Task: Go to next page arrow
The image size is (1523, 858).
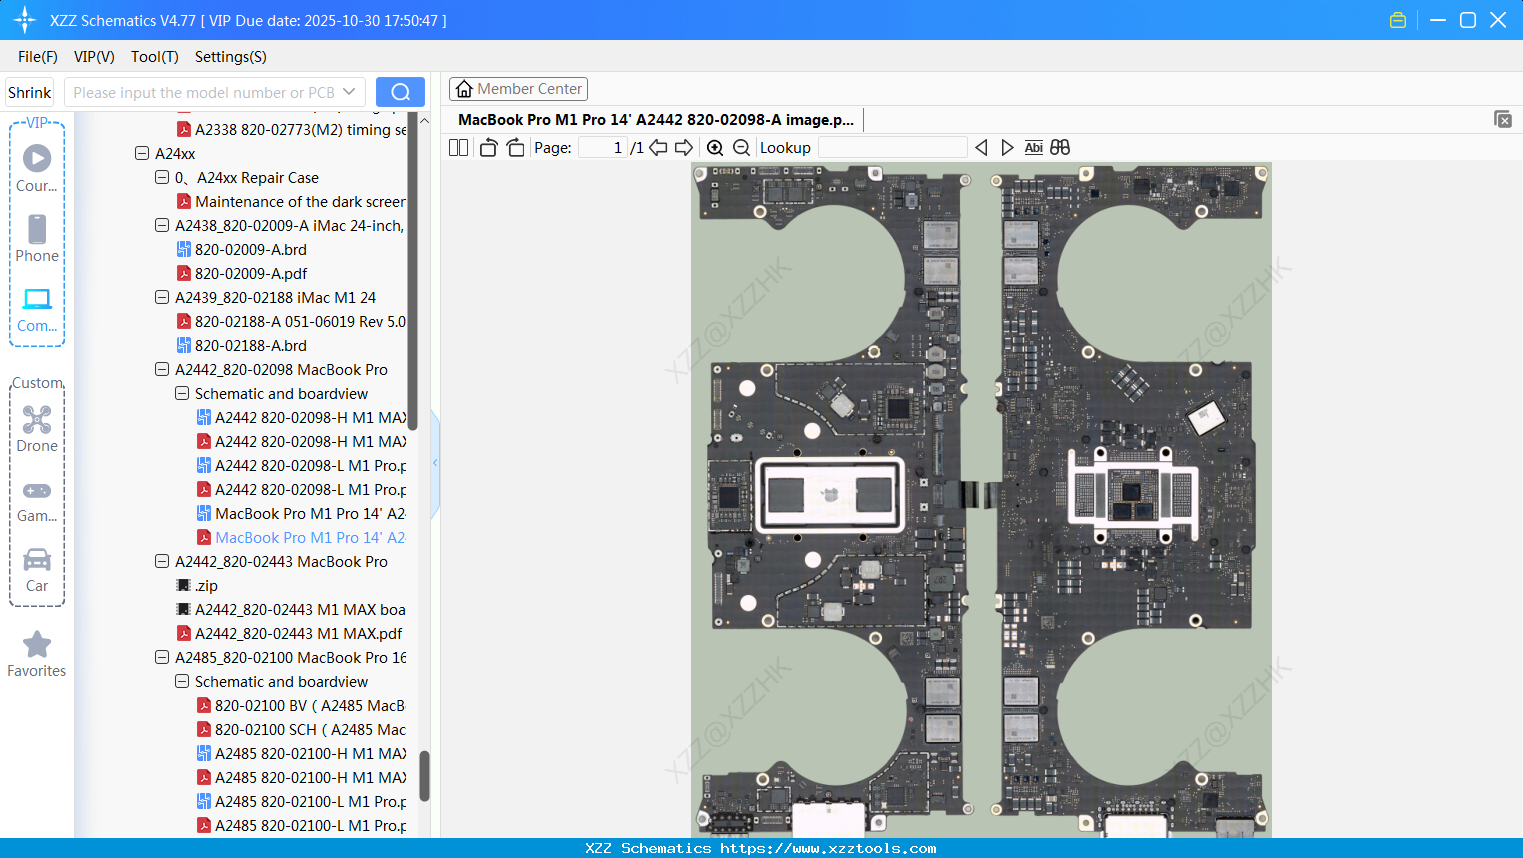Action: pos(684,148)
